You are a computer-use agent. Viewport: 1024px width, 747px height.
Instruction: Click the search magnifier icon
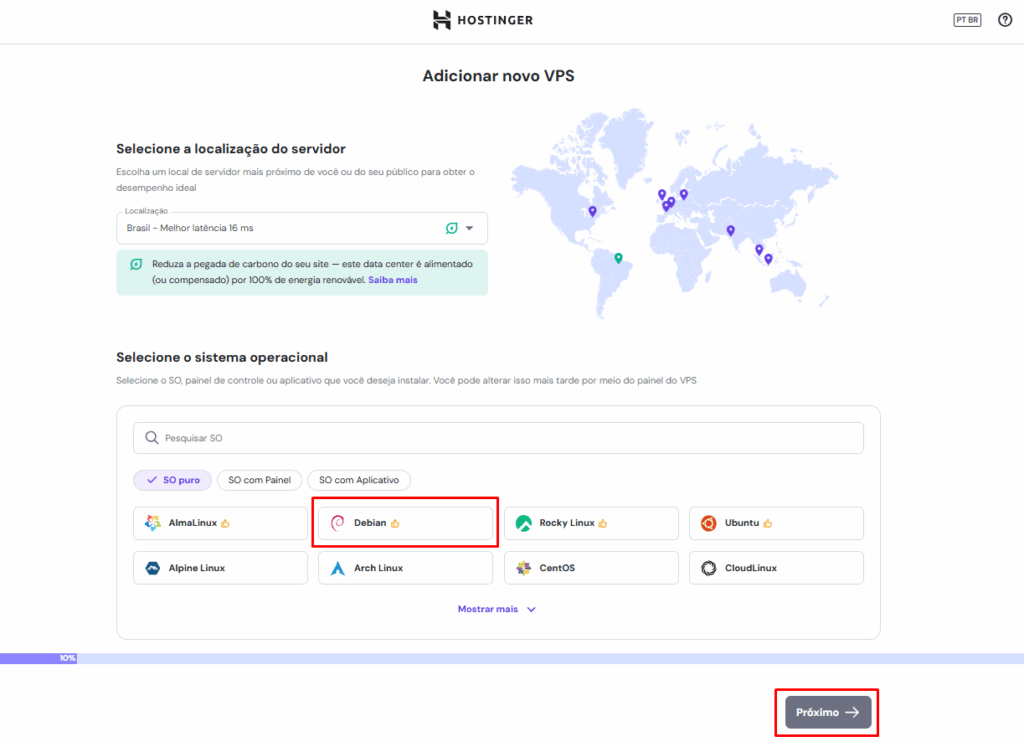152,437
